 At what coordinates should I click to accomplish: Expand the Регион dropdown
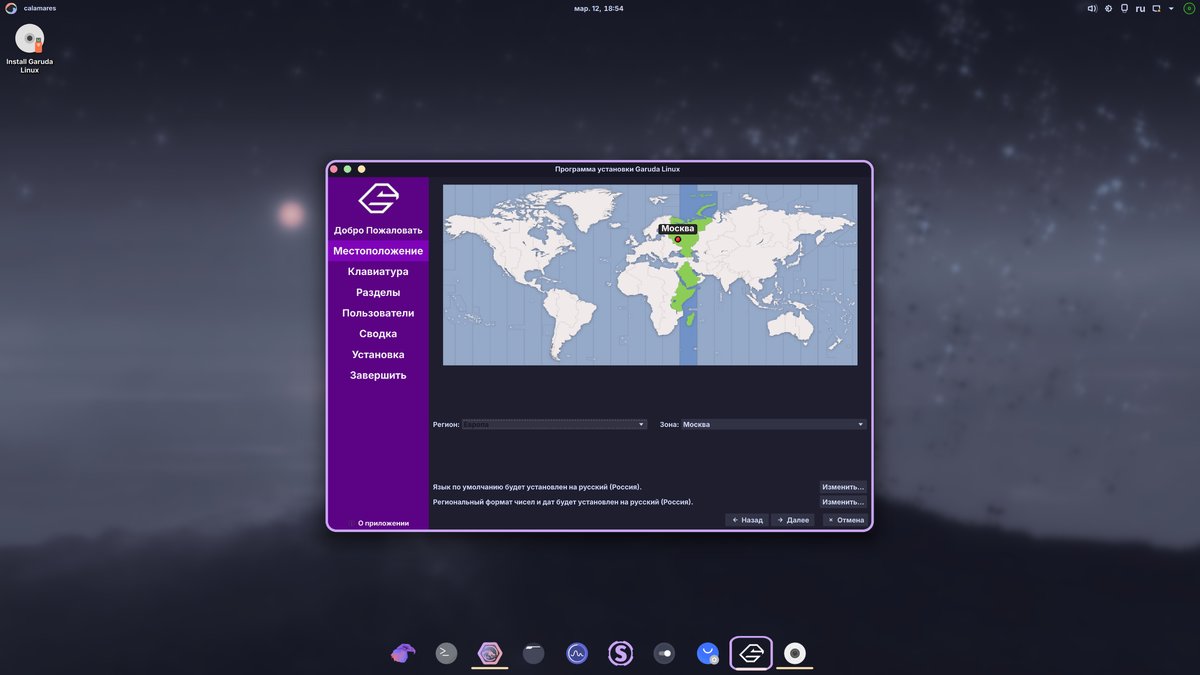coord(554,425)
